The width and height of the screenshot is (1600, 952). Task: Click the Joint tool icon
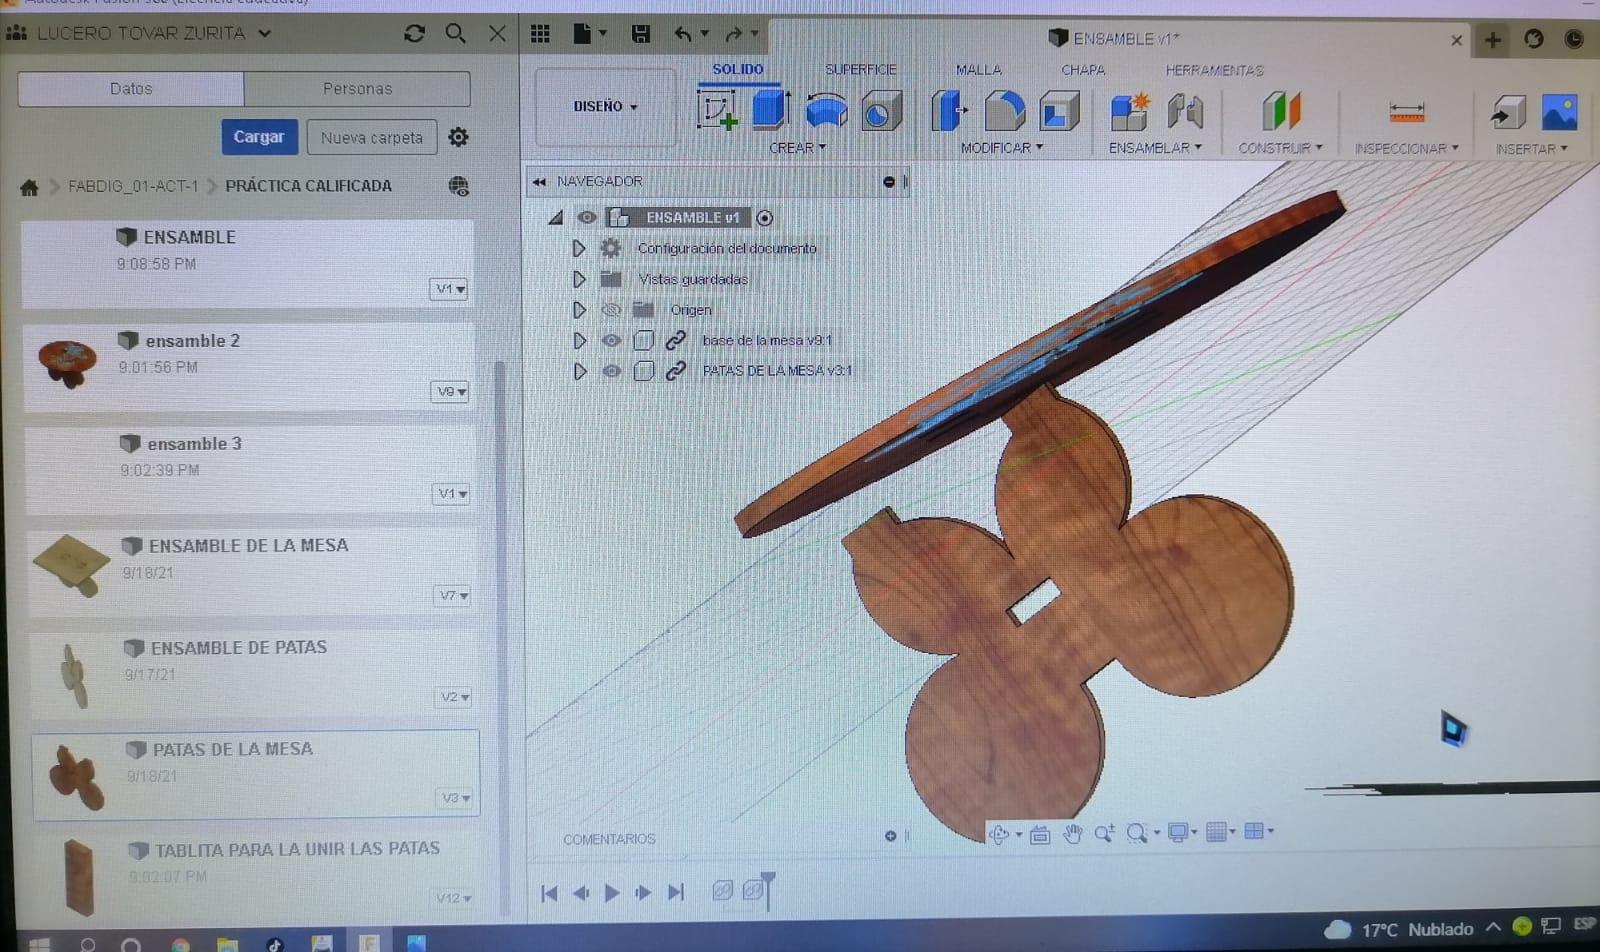pos(1185,112)
